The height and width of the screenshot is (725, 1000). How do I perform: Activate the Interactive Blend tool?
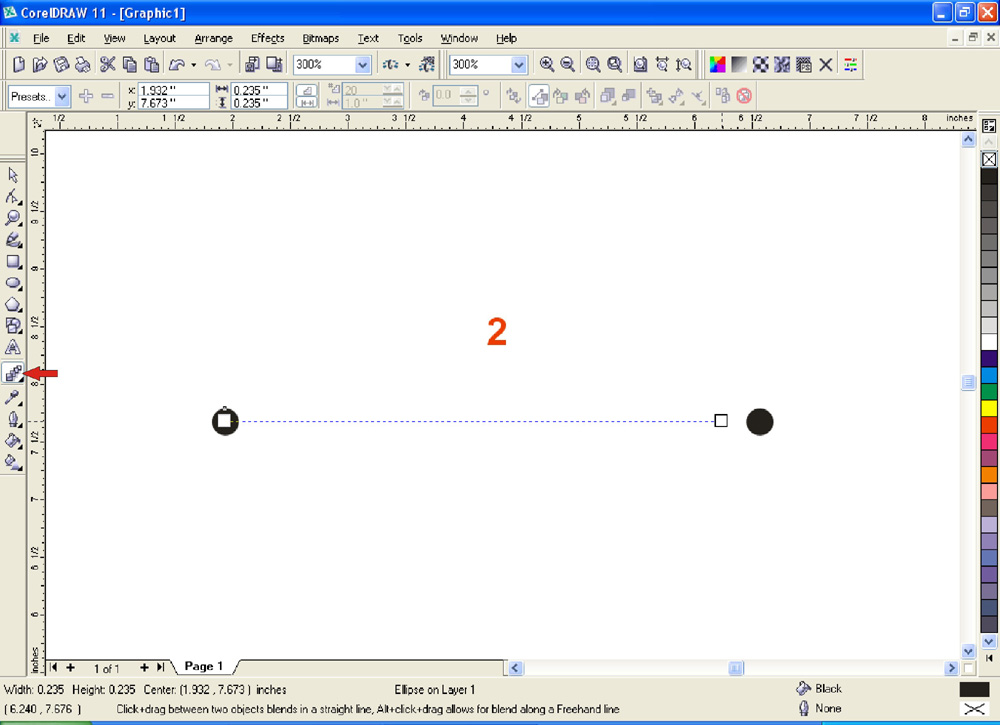coord(14,373)
